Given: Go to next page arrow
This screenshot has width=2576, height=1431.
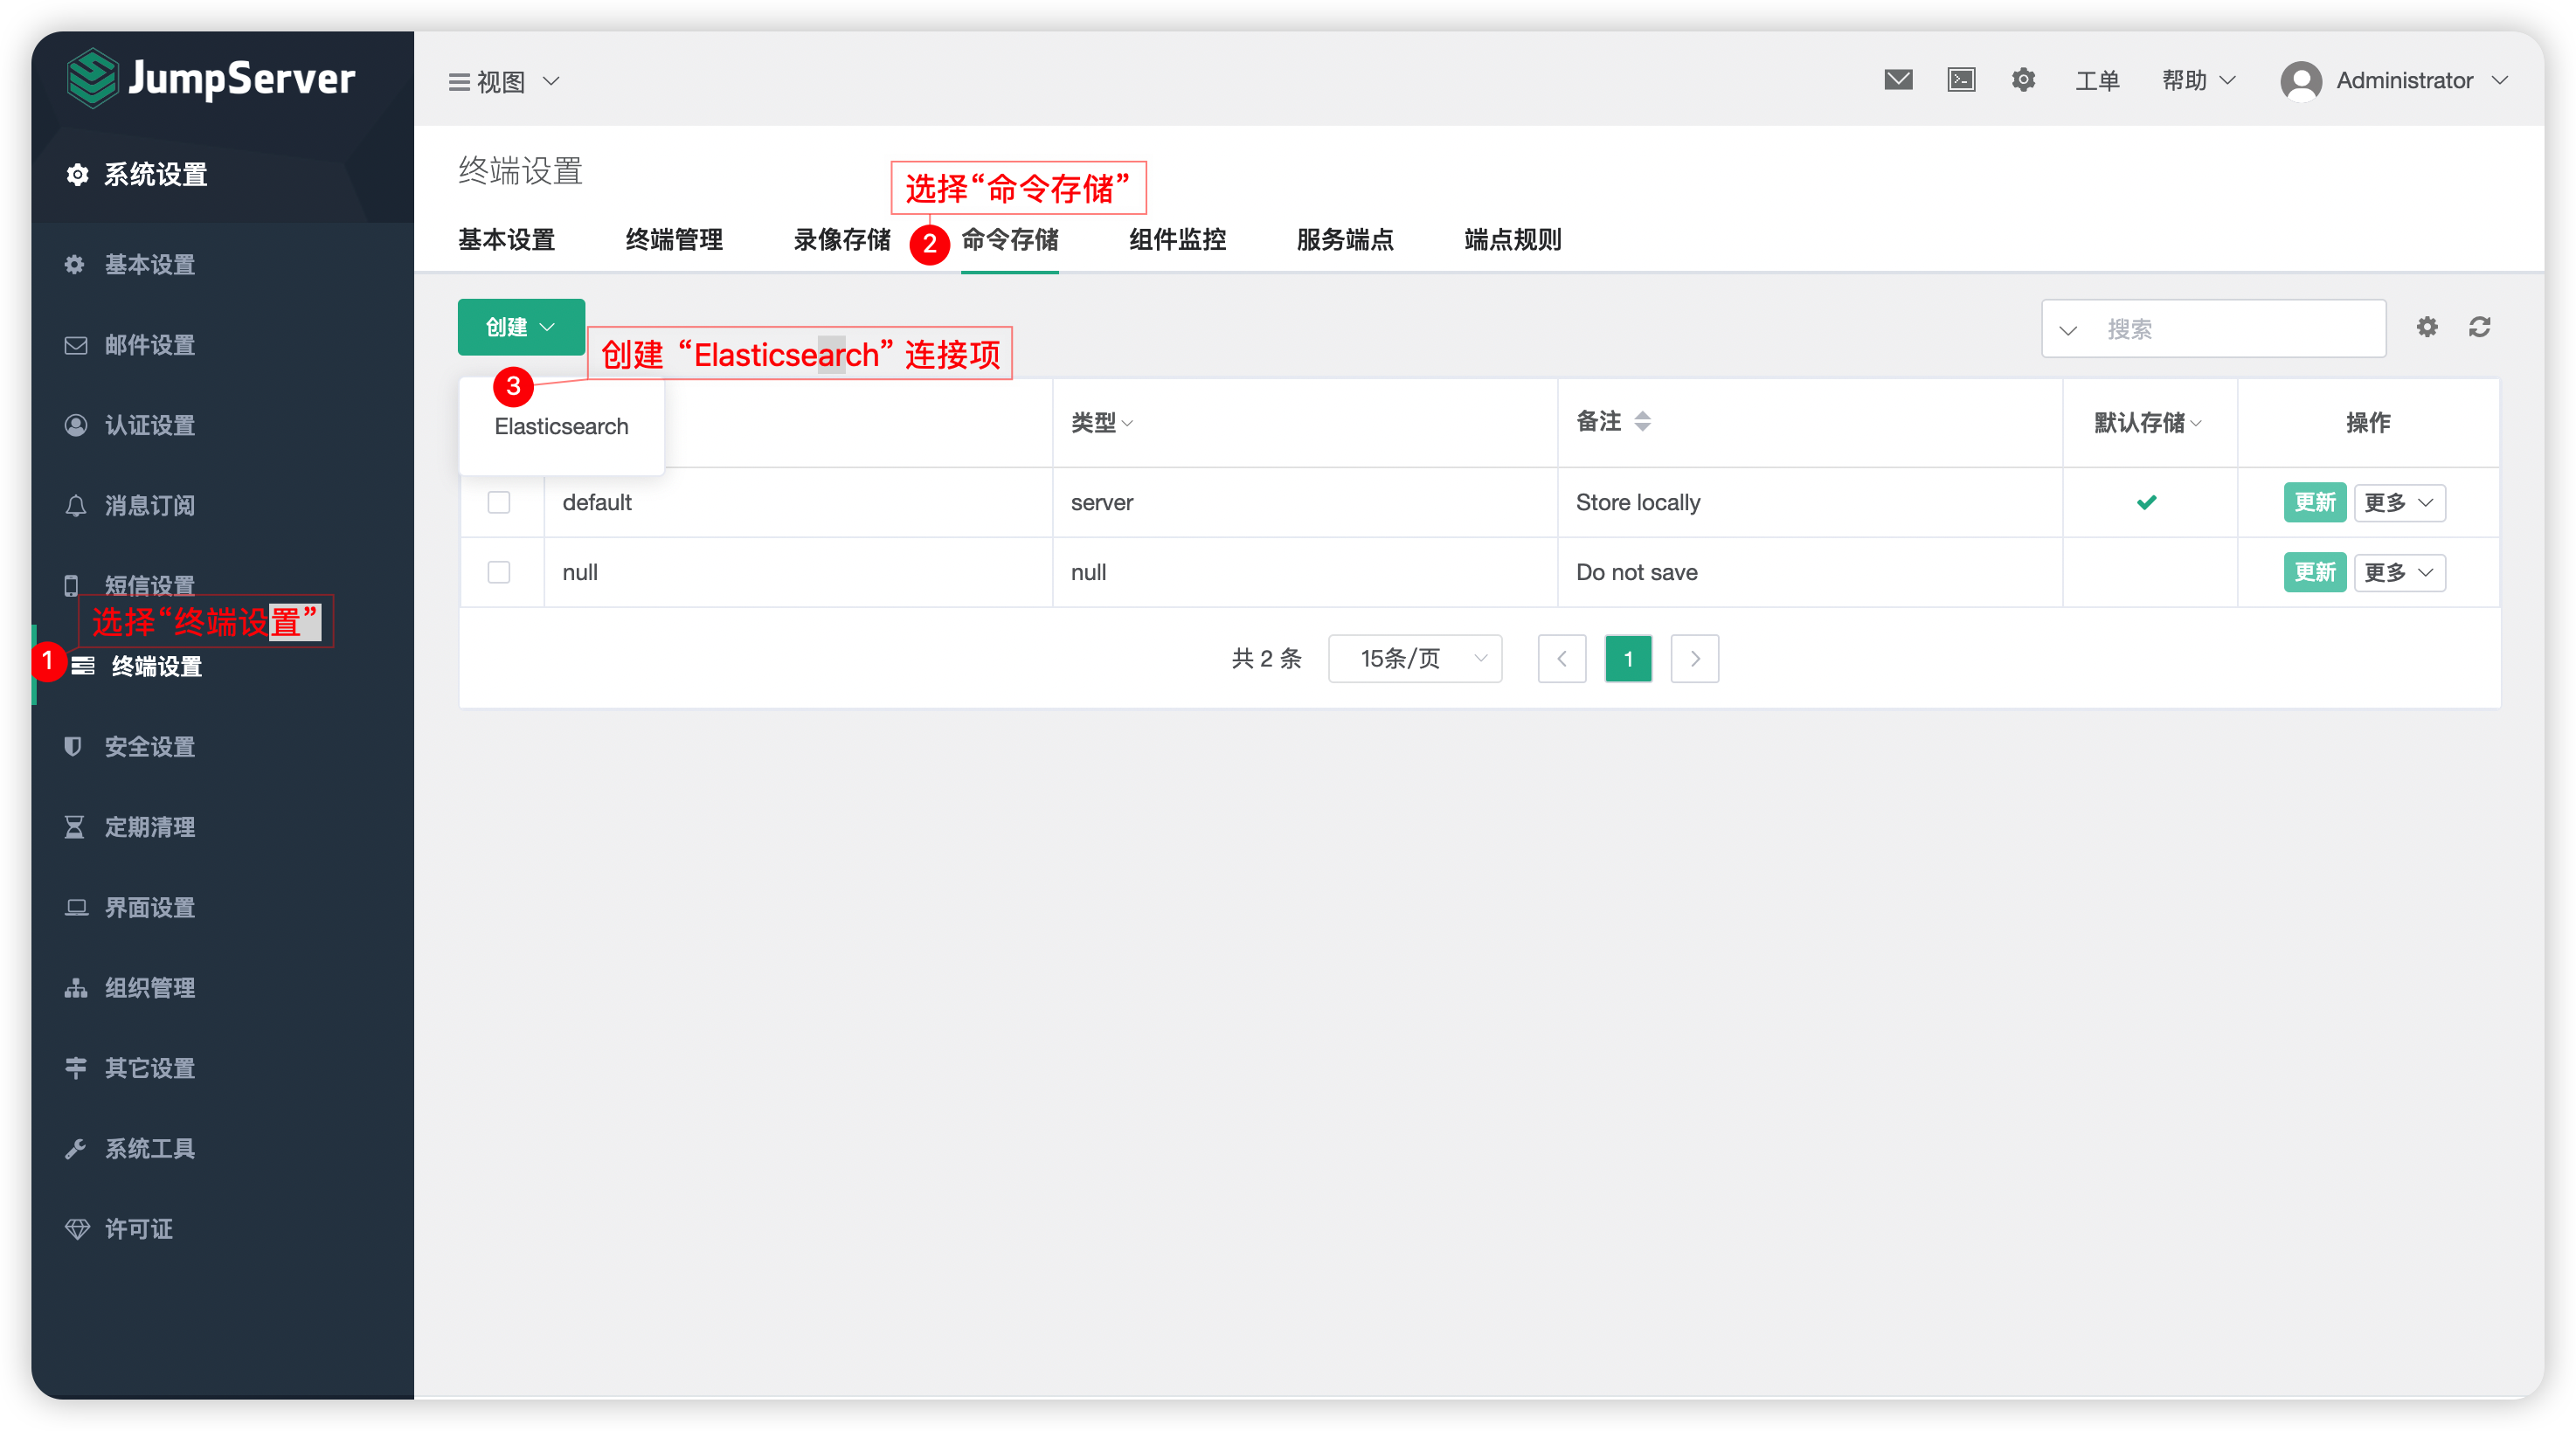Looking at the screenshot, I should pyautogui.click(x=1694, y=659).
